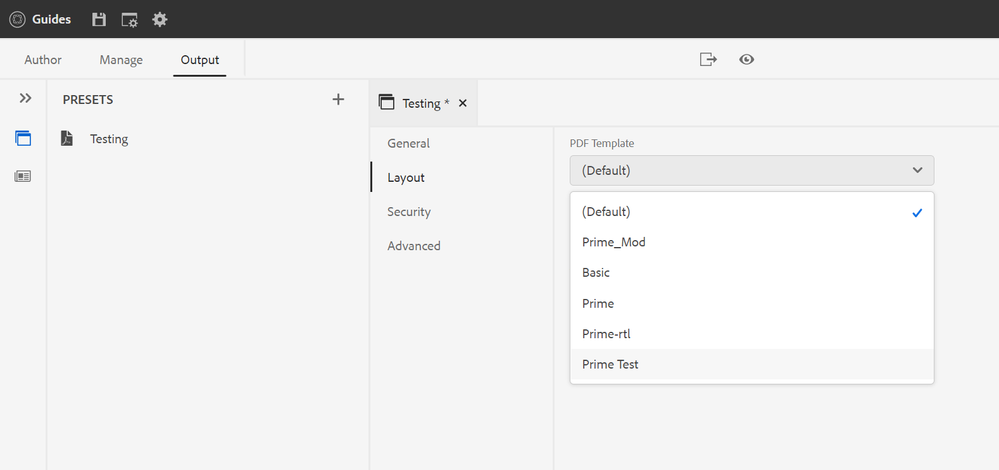The width and height of the screenshot is (999, 470).
Task: Collapse the PDF Template dropdown
Action: (752, 170)
